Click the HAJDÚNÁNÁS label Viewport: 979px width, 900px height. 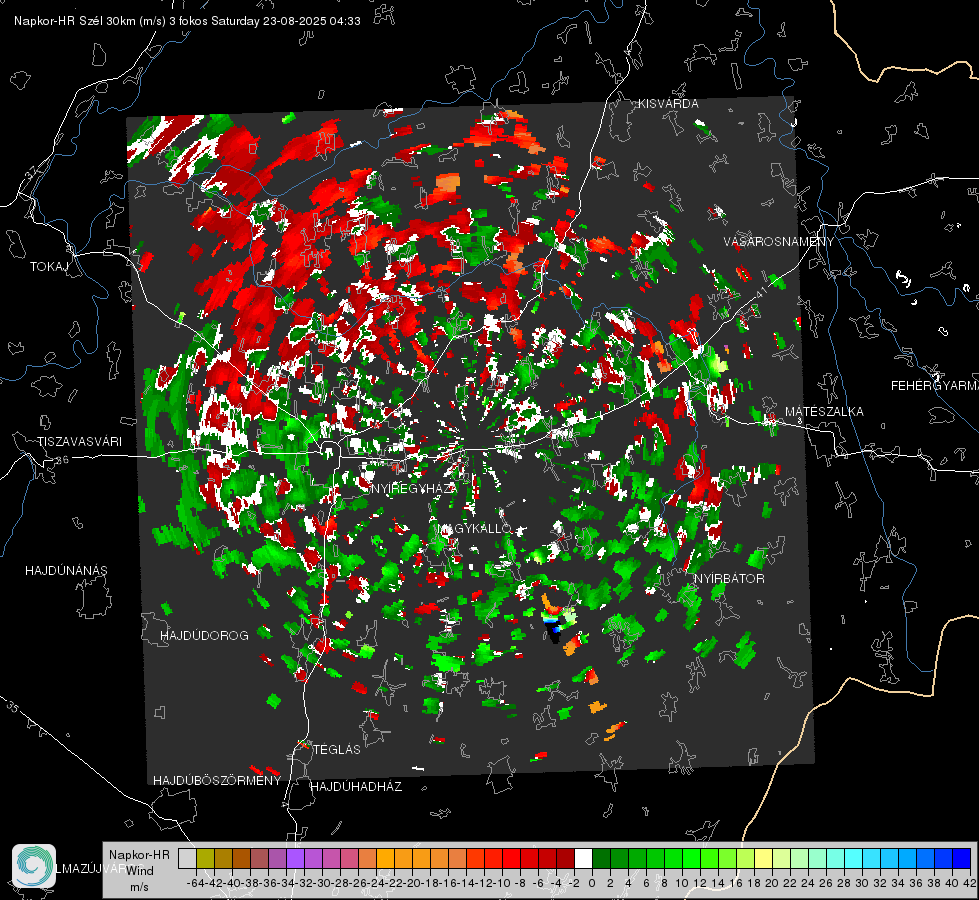point(66,571)
